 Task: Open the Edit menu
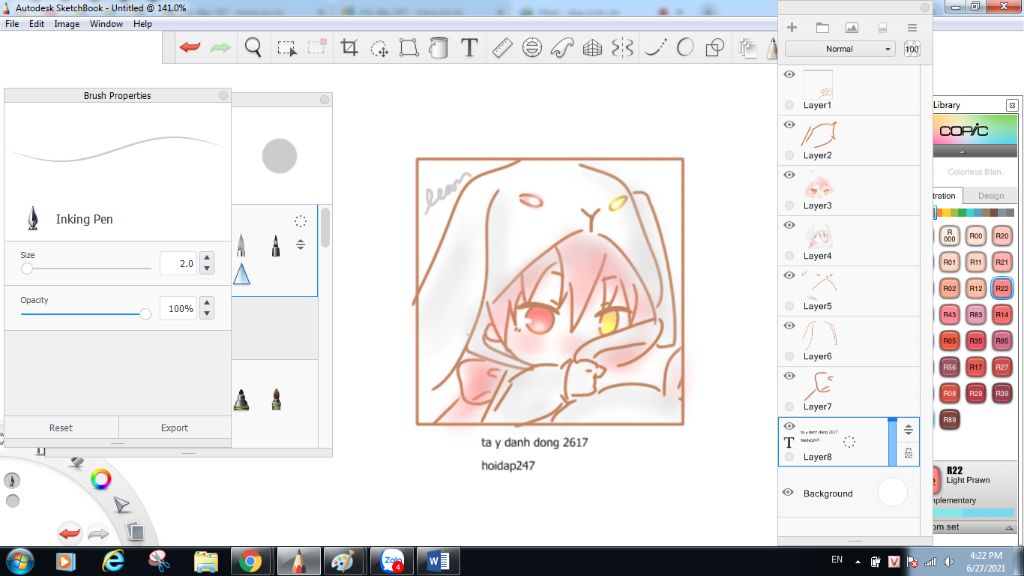click(x=37, y=24)
